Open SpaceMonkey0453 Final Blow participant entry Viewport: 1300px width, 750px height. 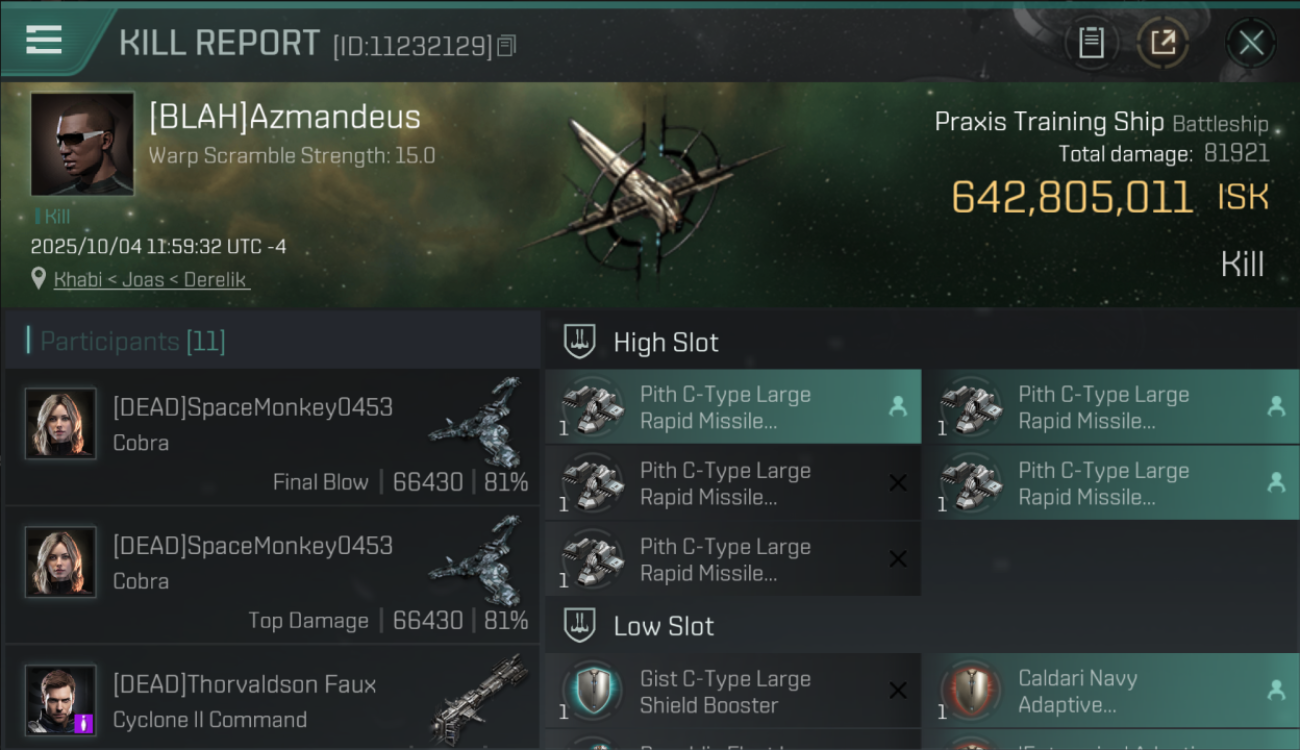[272, 438]
